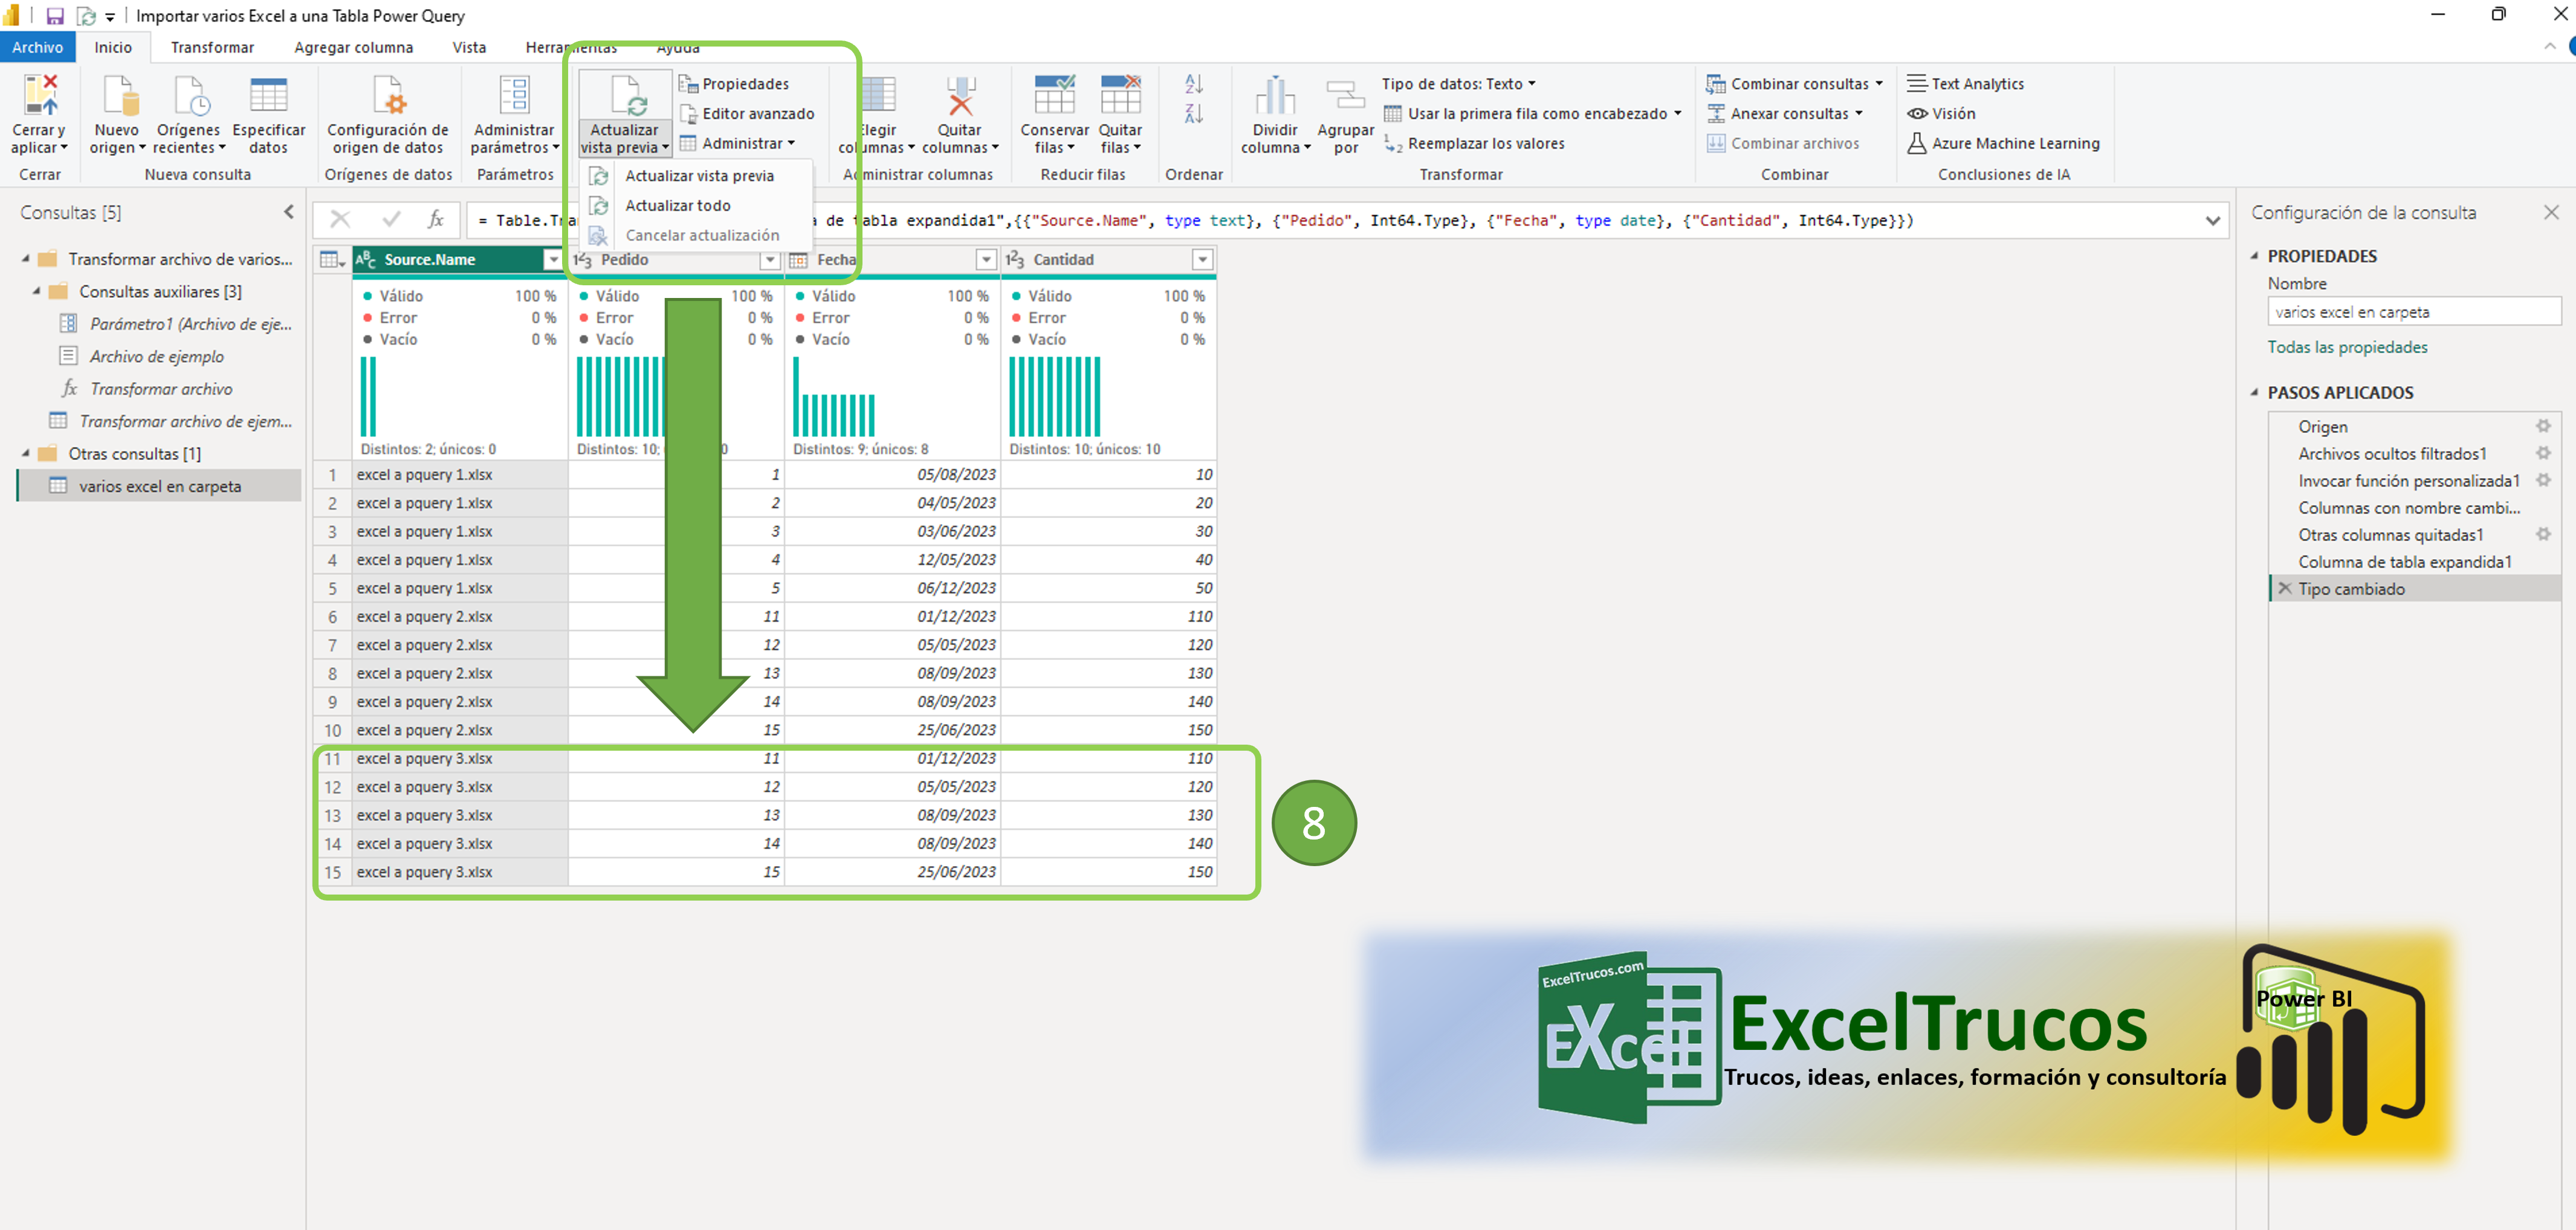Expand the formula bar
The image size is (2576, 1230).
2213,221
